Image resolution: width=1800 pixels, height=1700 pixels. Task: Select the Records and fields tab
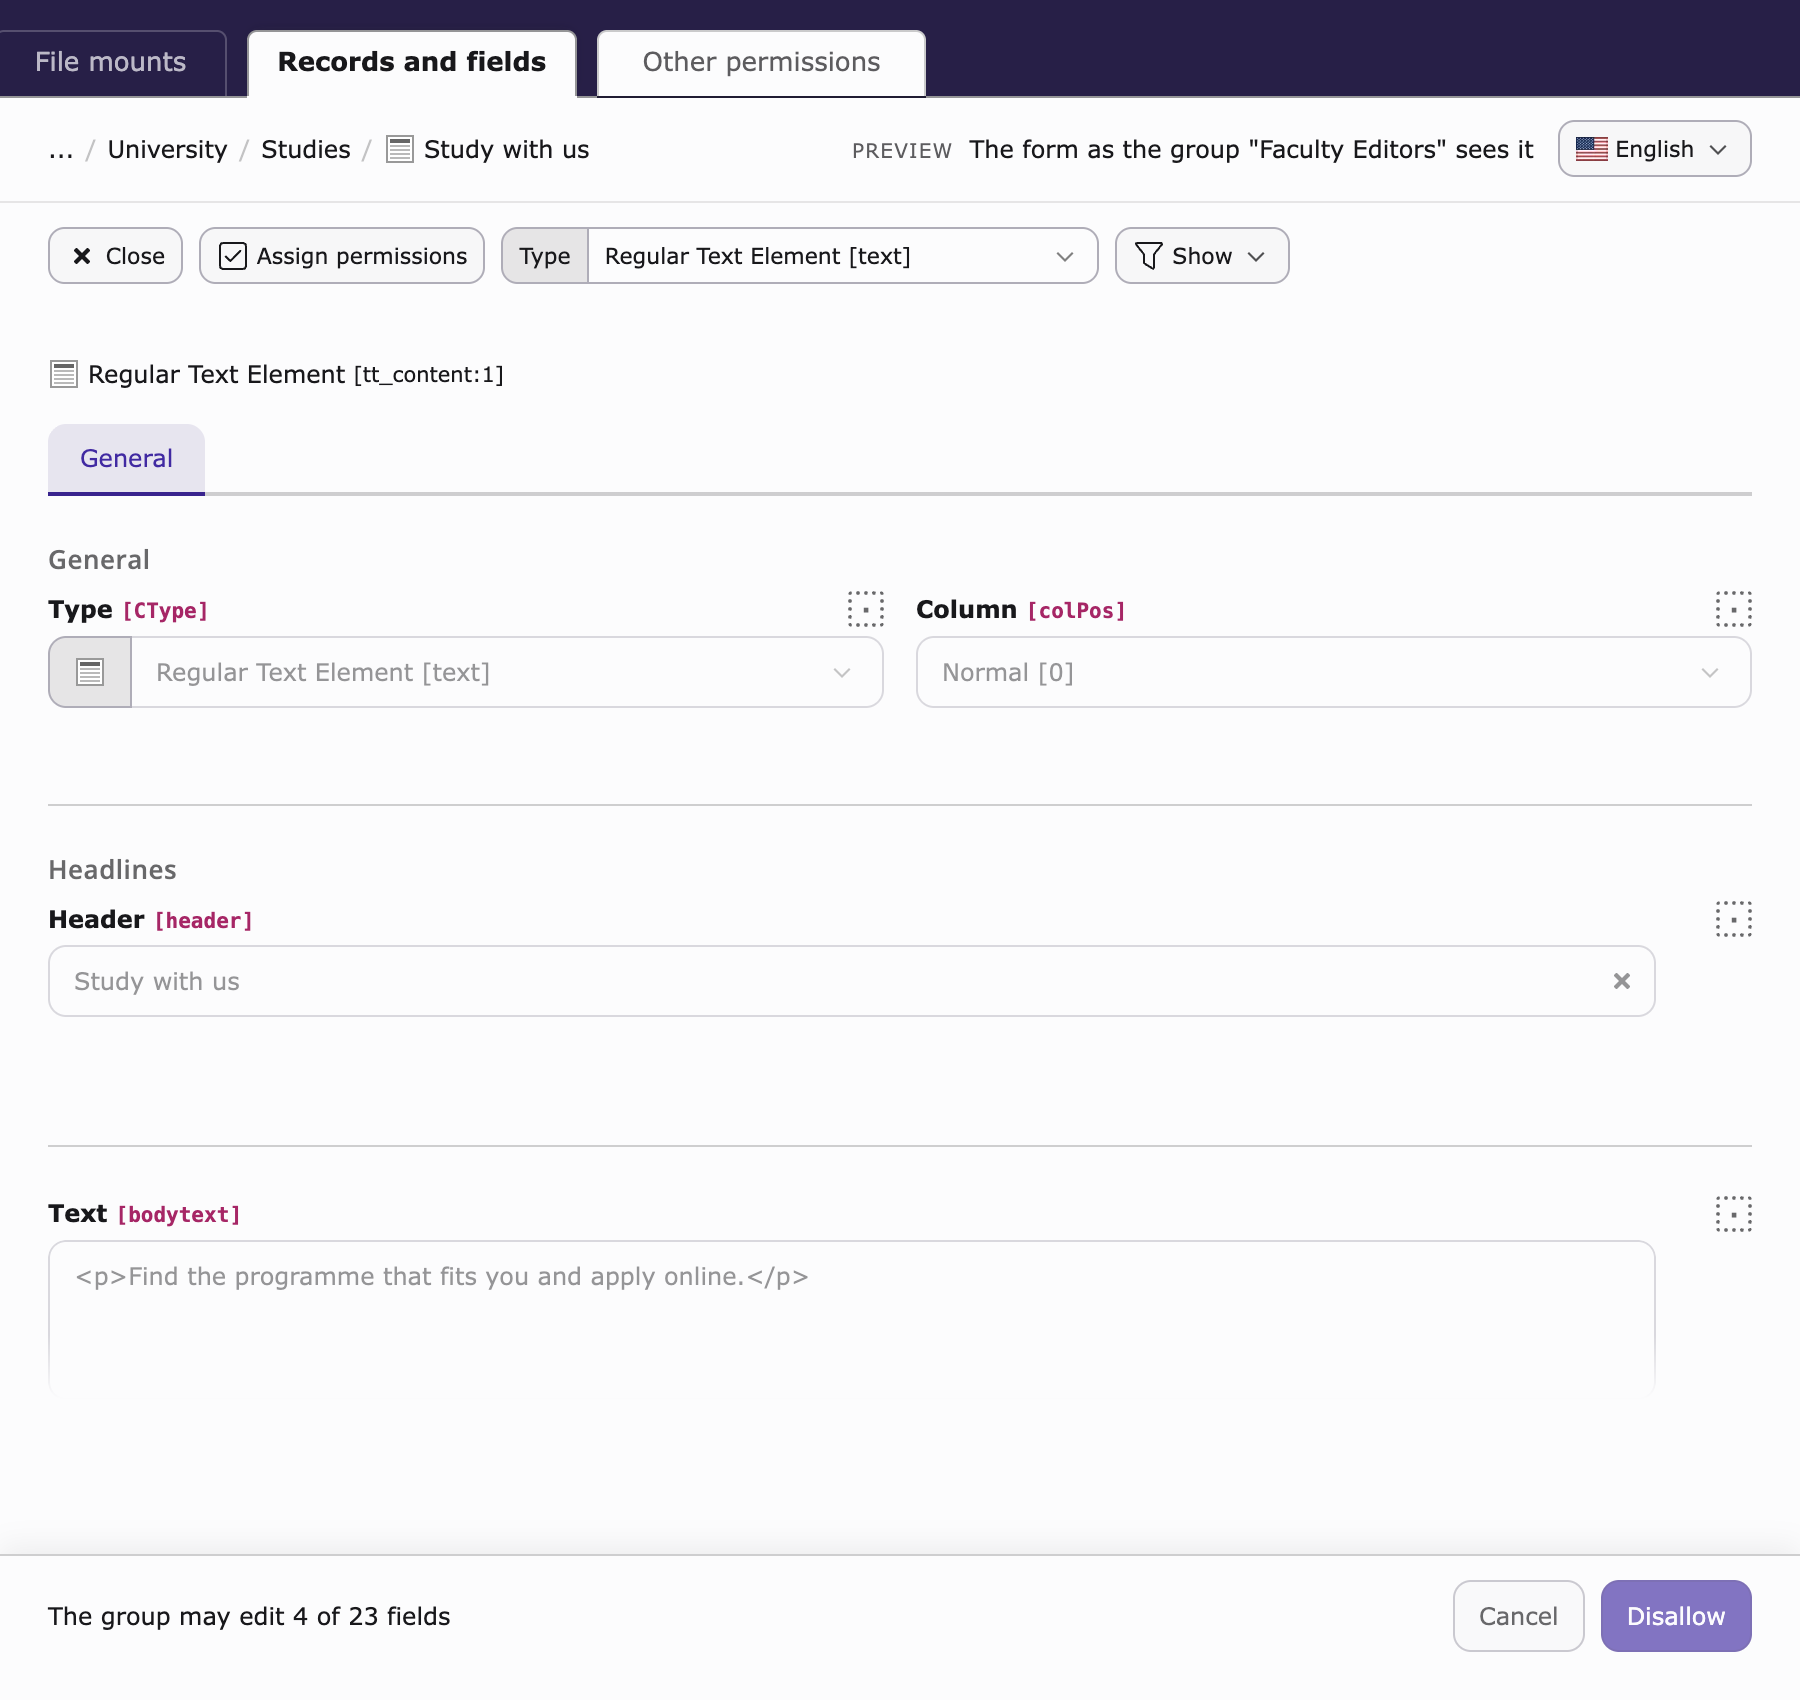click(412, 62)
